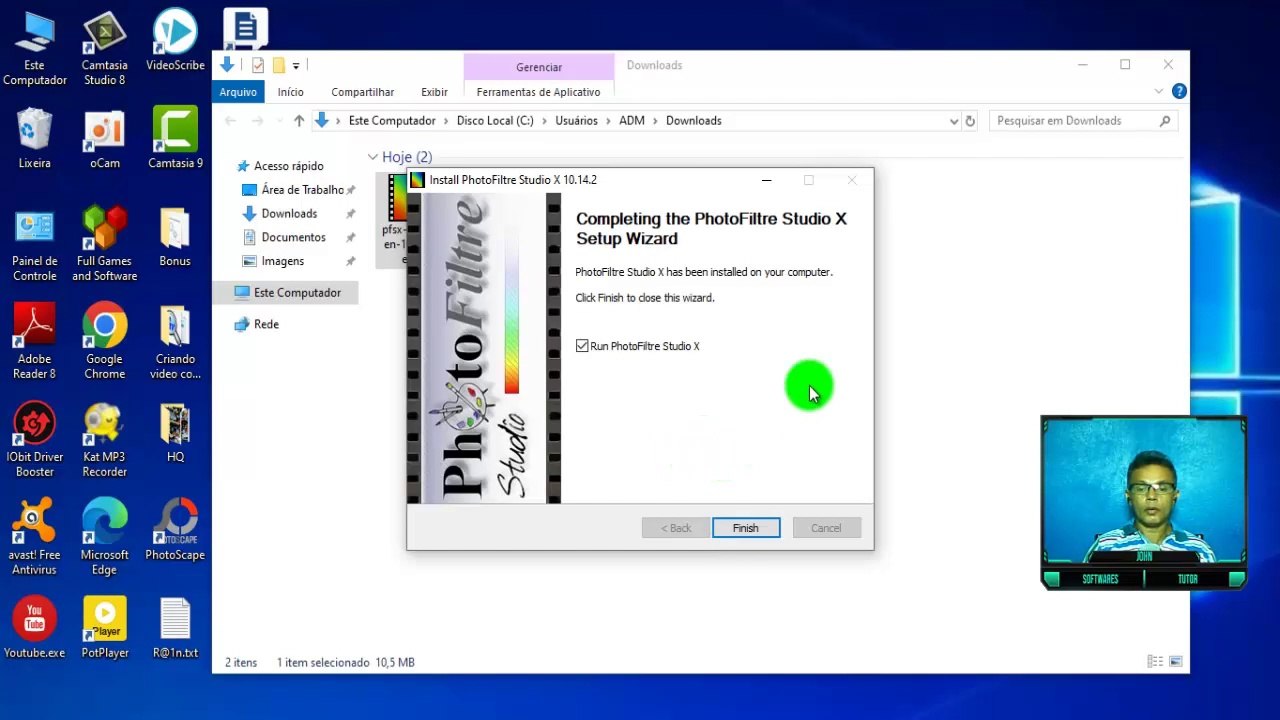Launch IObit Driver Booster shortcut
1280x720 pixels.
pos(34,440)
